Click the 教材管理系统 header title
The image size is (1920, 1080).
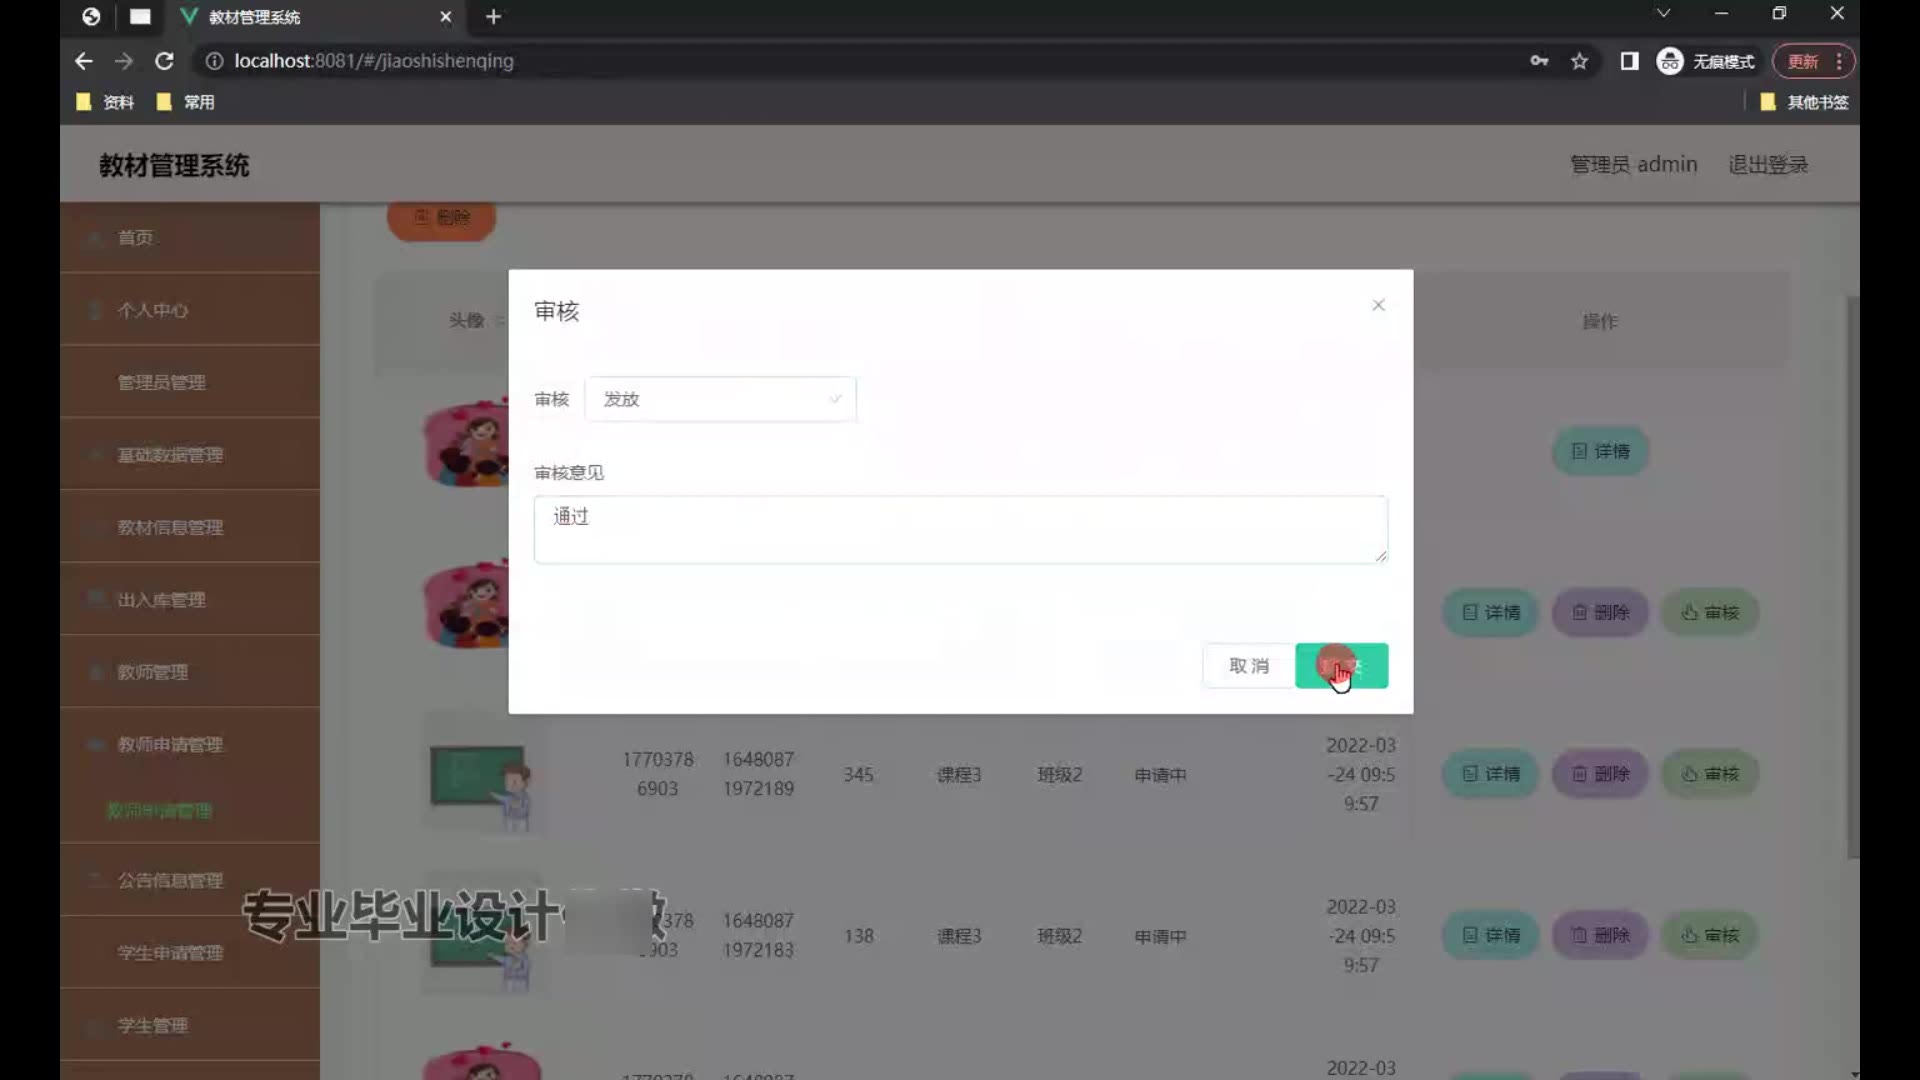coord(174,166)
